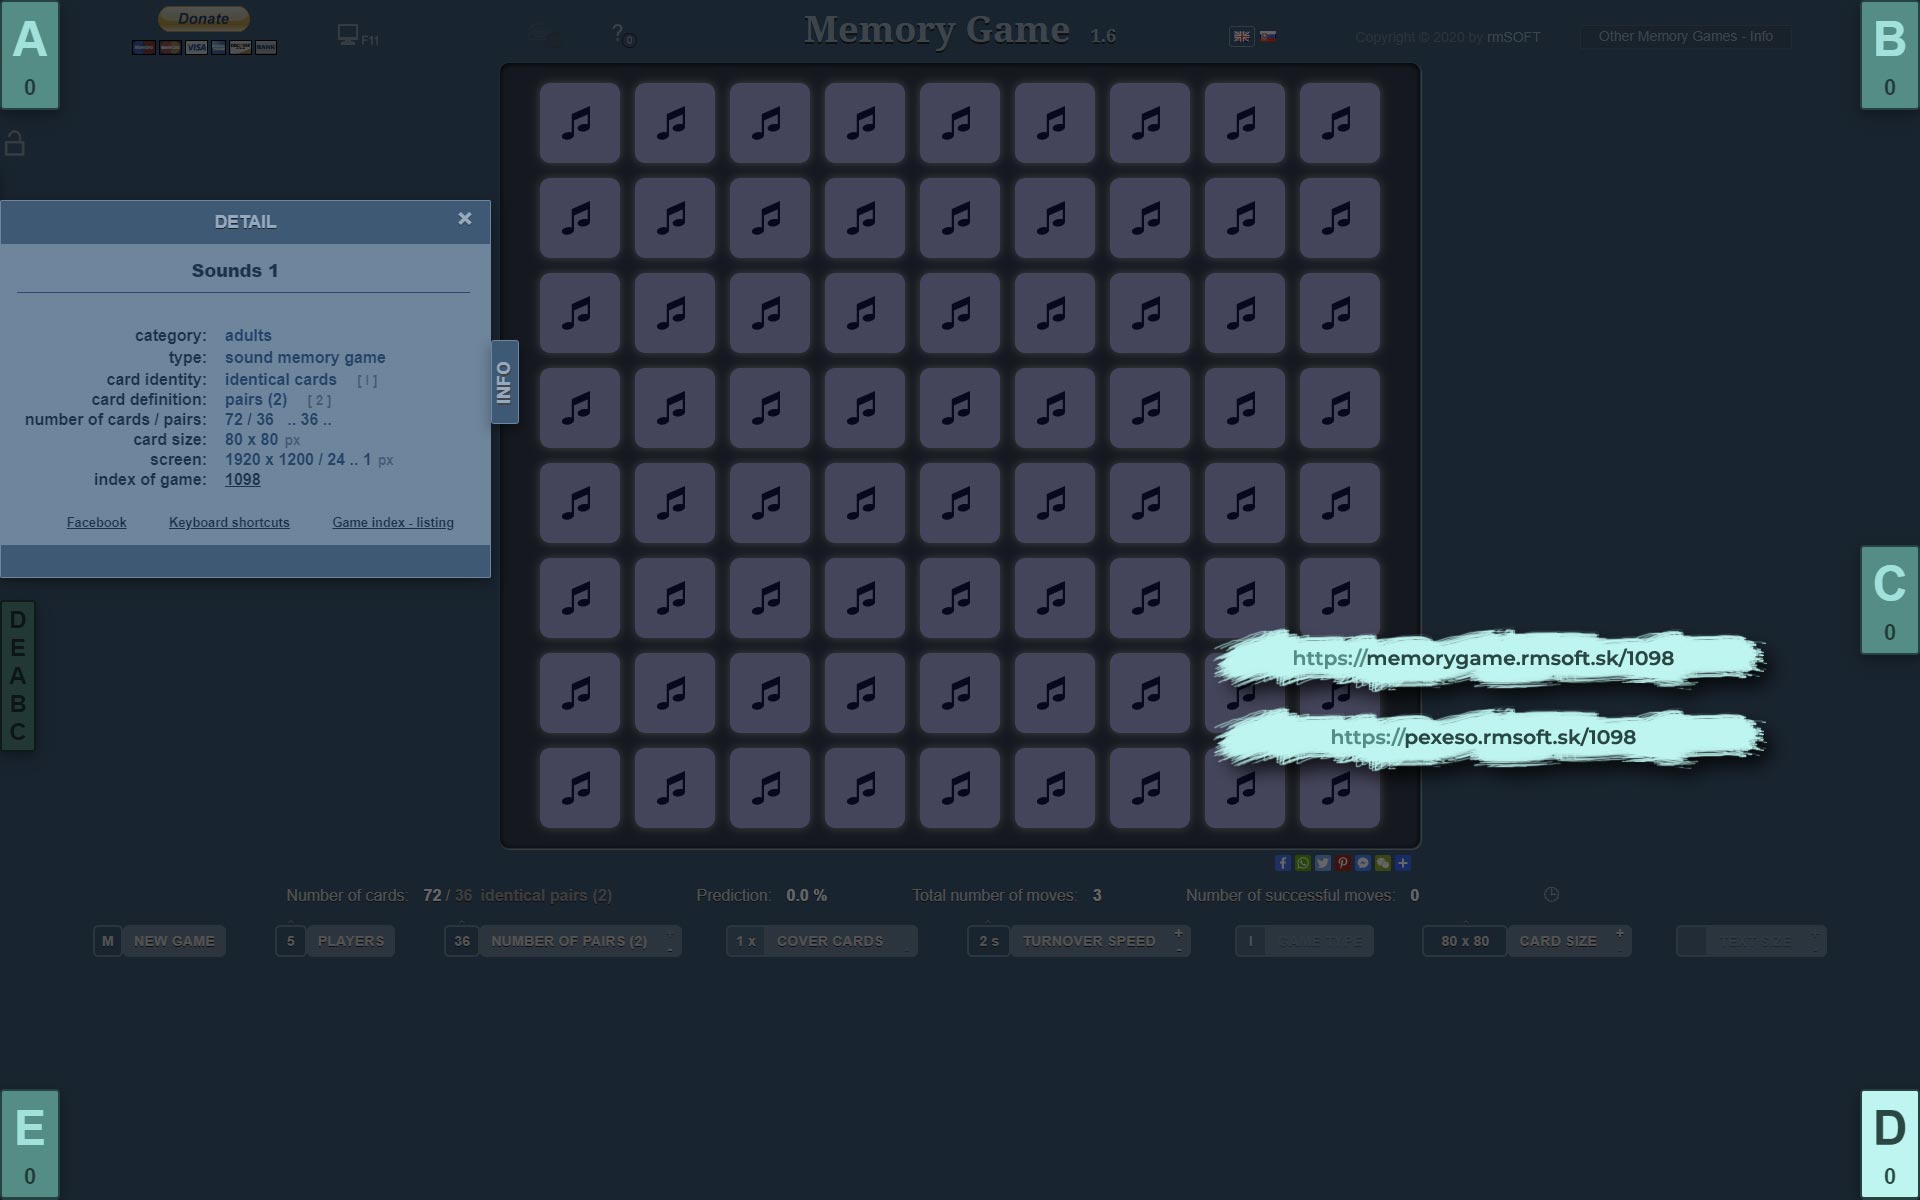Switch language with the UK flag
Screen dimensions: 1920x1200
pos(1241,36)
